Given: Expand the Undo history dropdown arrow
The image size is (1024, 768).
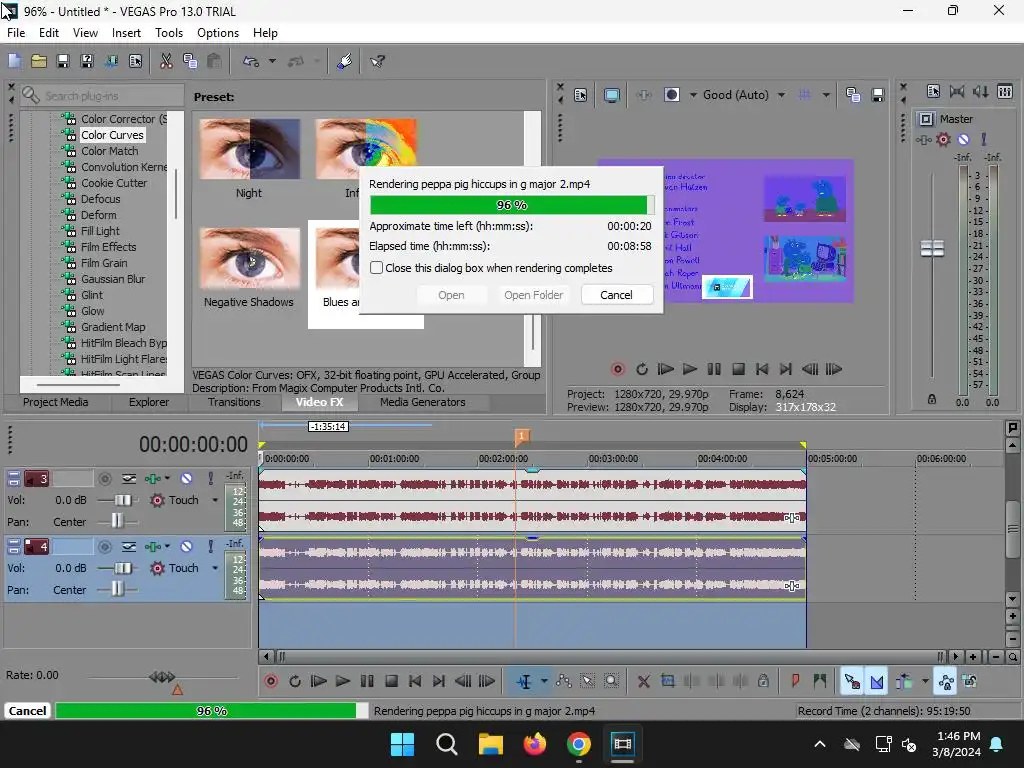Looking at the screenshot, I should [x=272, y=61].
